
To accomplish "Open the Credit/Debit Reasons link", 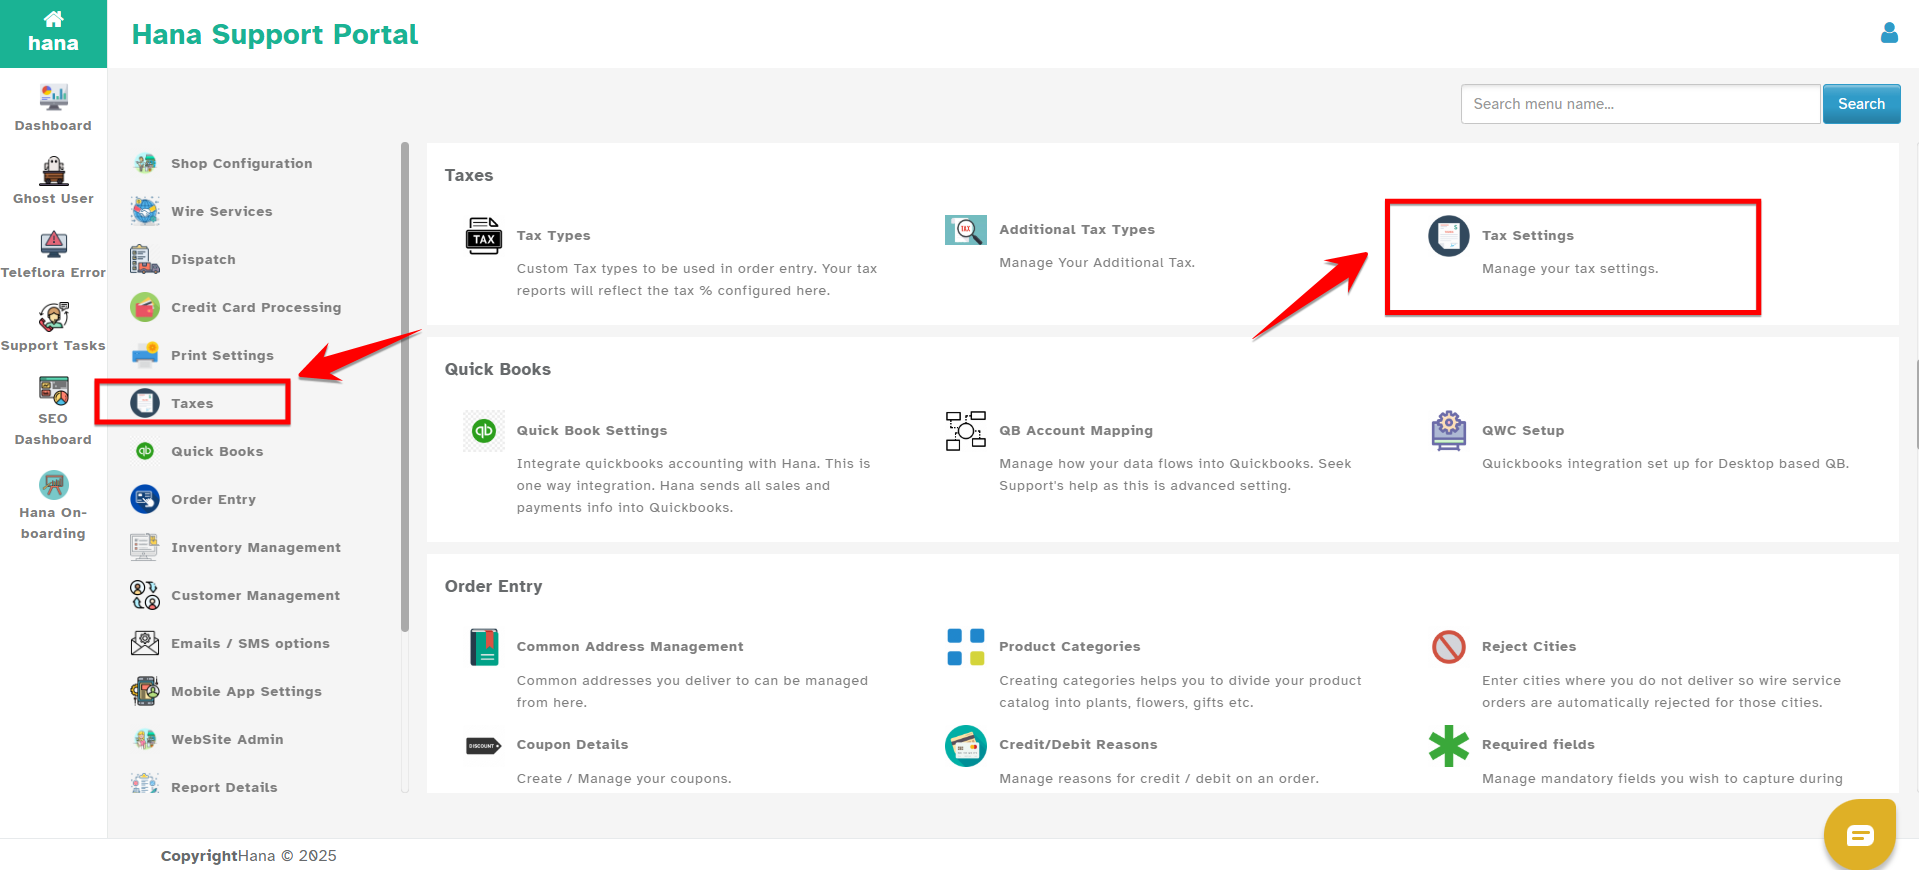I will click(1078, 744).
